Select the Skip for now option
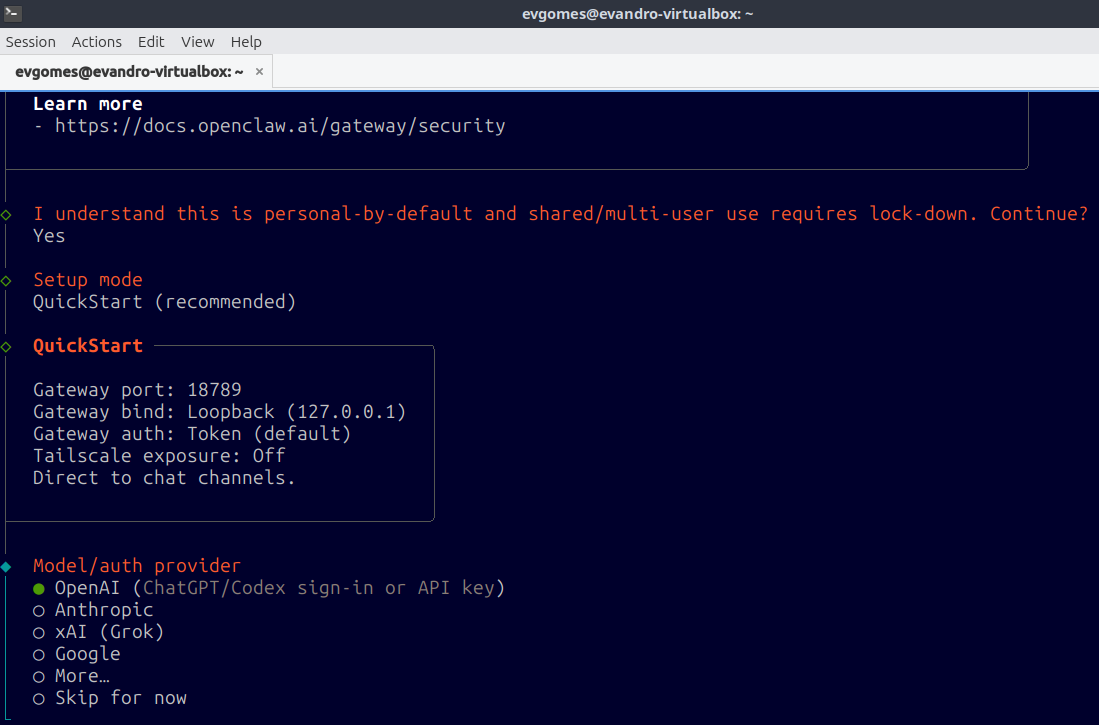Viewport: 1099px width, 725px height. [x=110, y=698]
